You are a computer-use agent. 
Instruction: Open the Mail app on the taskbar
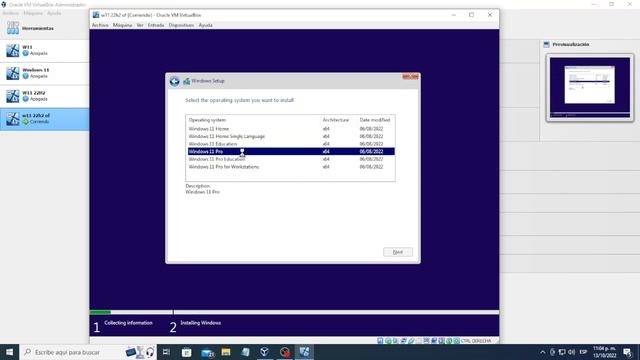pos(207,352)
